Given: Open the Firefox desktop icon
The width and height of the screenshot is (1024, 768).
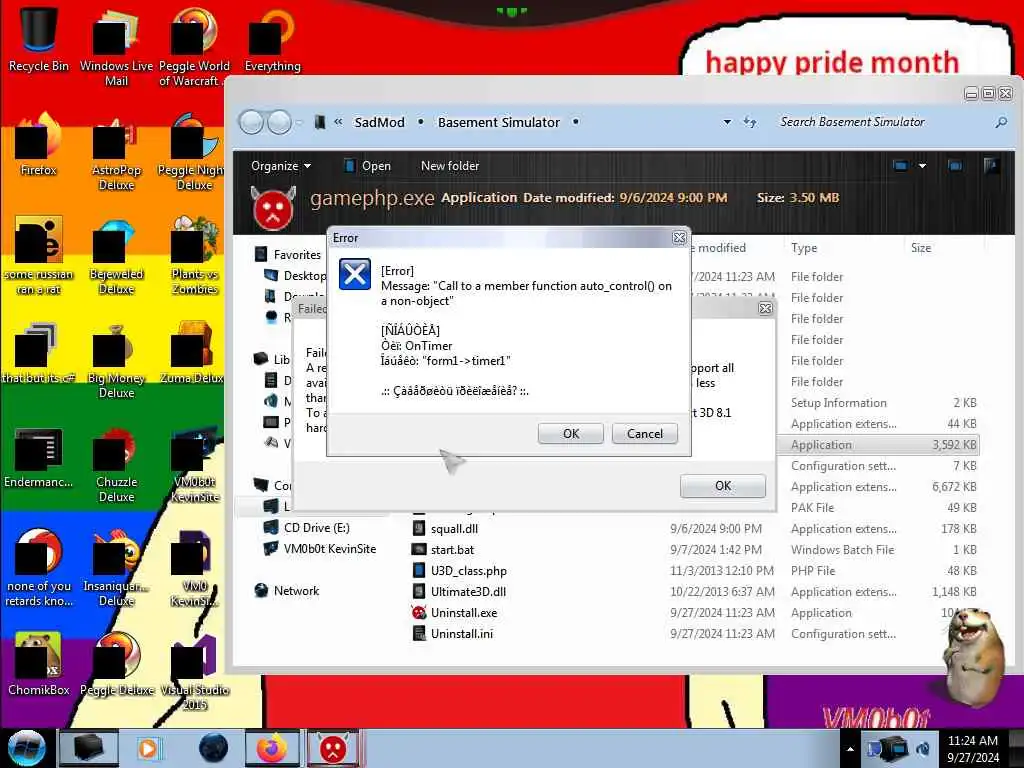Looking at the screenshot, I should click(x=39, y=144).
